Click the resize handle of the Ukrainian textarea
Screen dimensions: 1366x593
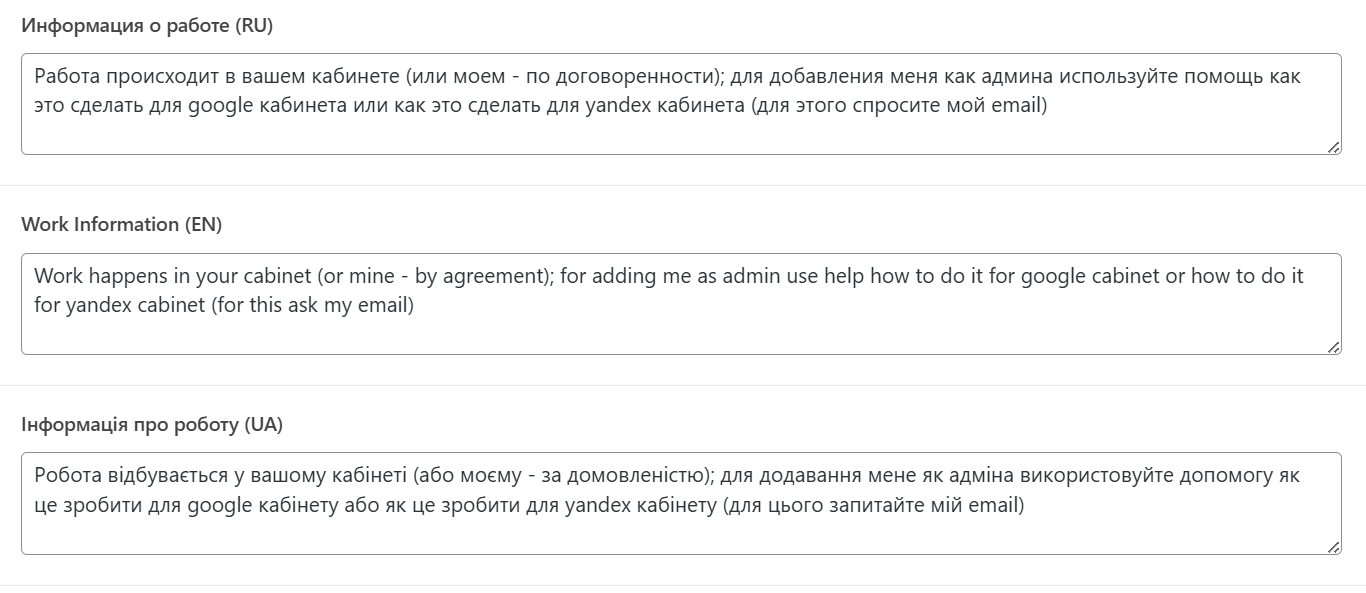point(1334,548)
